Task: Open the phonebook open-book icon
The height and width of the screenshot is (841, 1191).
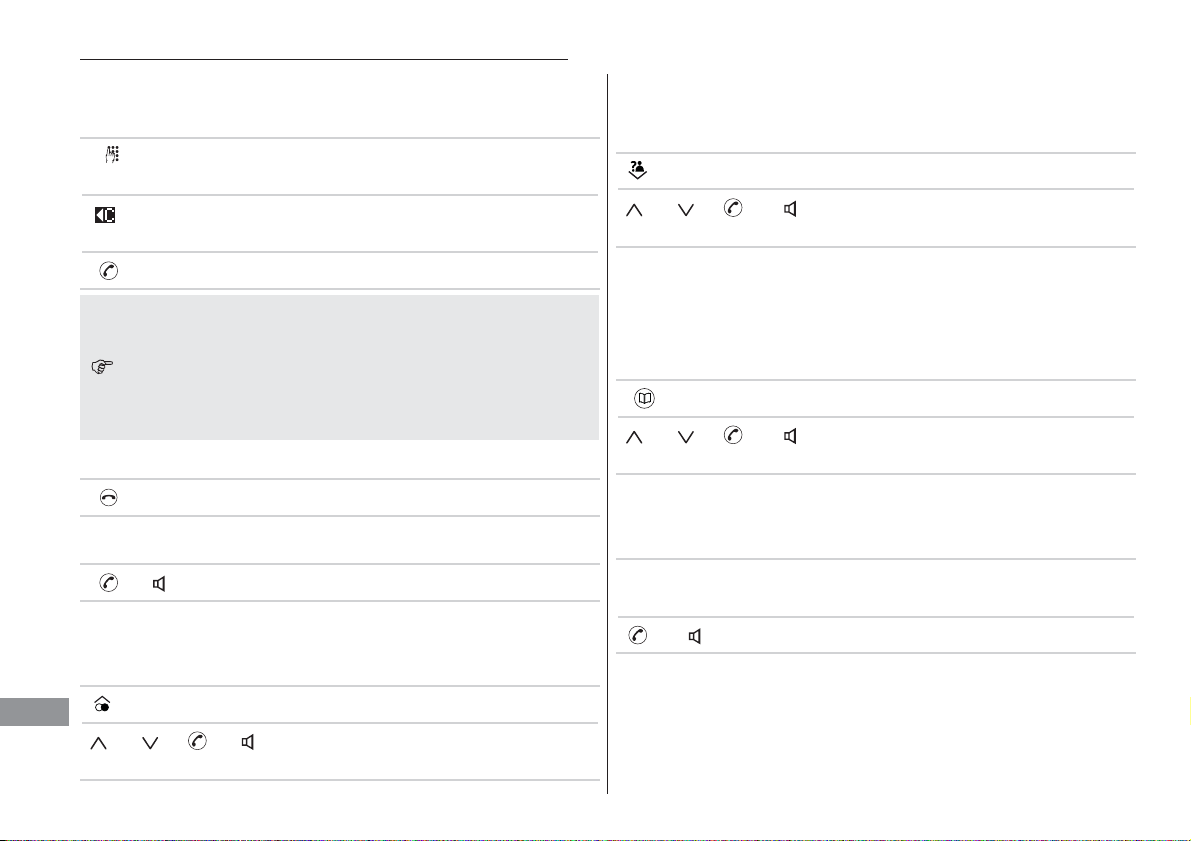Action: 644,398
